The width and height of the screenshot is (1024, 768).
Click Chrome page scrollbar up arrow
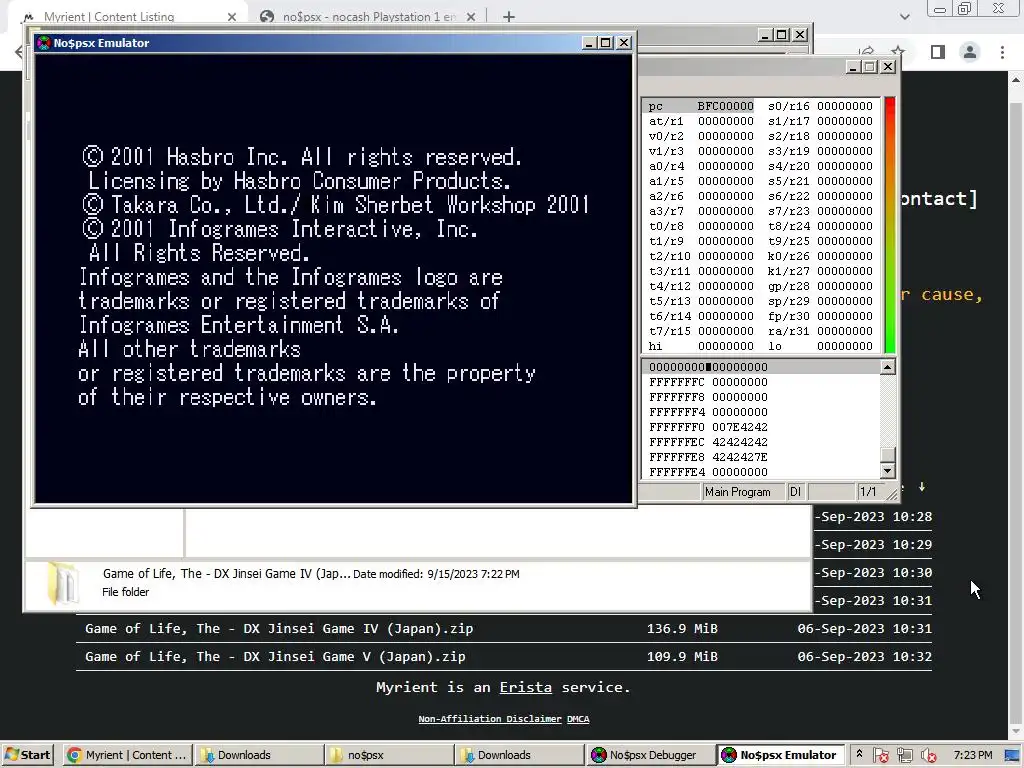[x=1016, y=80]
